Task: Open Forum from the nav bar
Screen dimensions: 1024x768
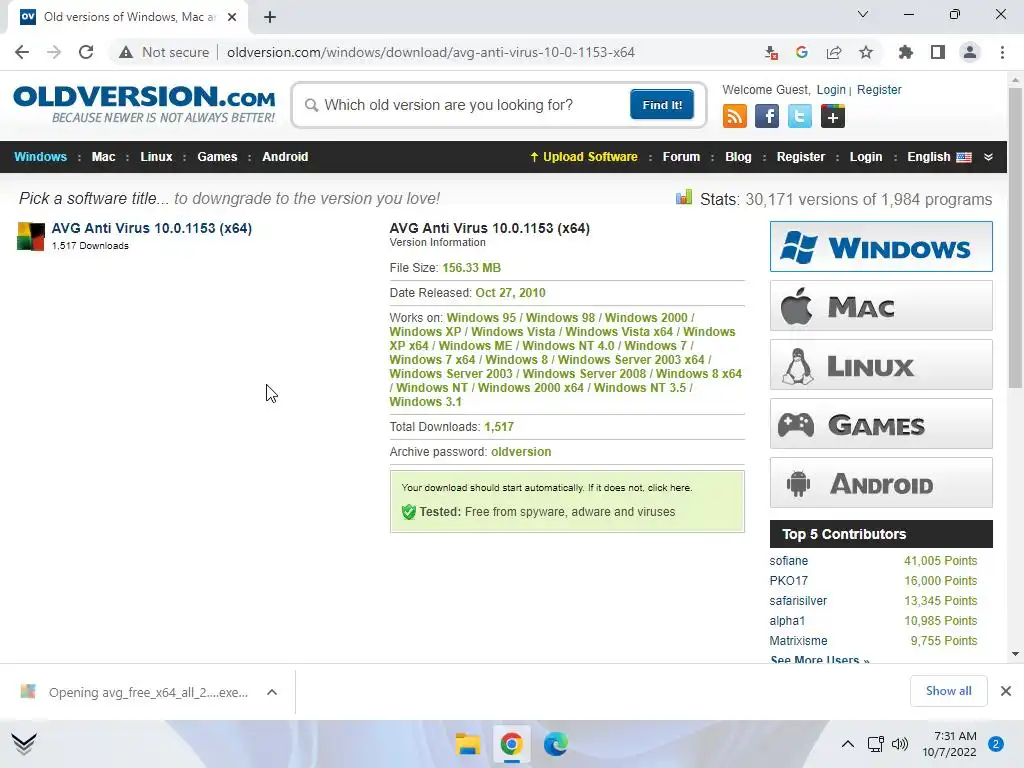Action: tap(681, 157)
